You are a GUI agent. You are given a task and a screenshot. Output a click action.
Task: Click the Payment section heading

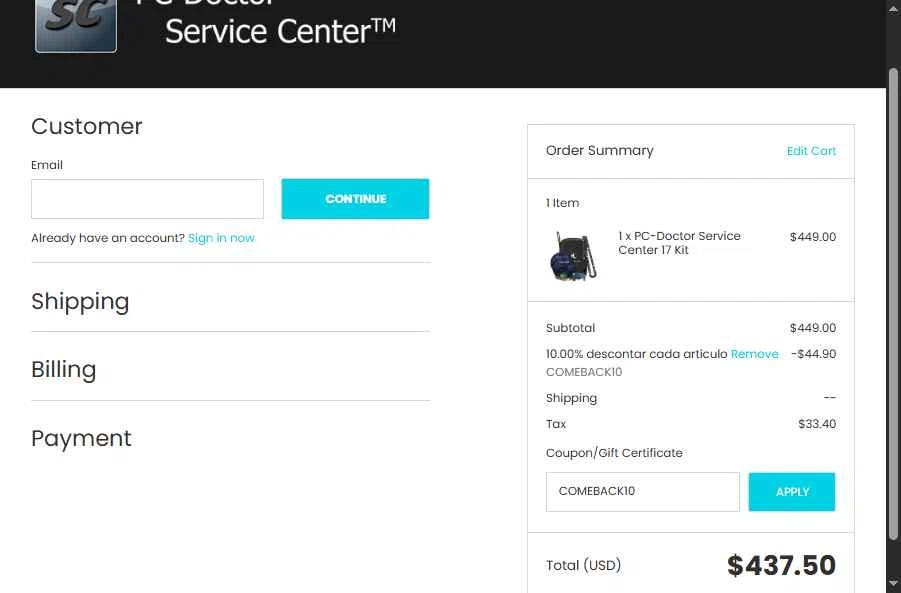pyautogui.click(x=82, y=438)
